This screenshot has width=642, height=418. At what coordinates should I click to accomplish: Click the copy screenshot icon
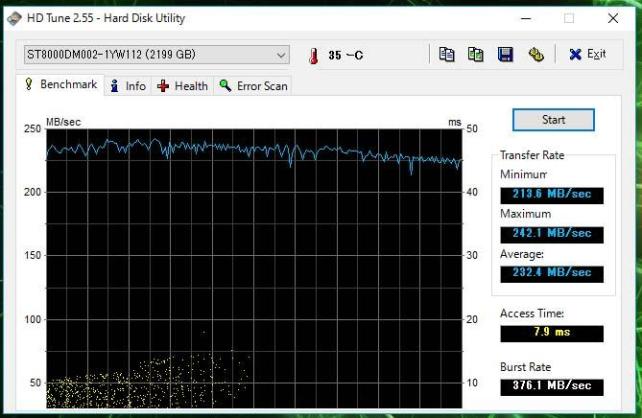pyautogui.click(x=475, y=54)
